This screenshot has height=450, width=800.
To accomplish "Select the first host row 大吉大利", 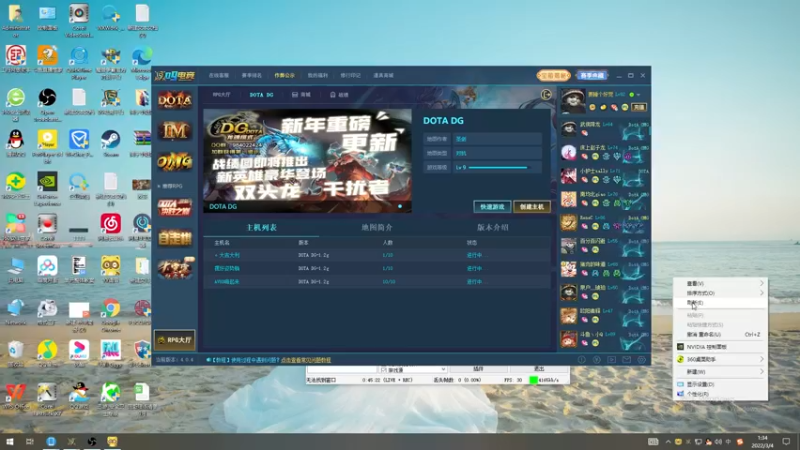I will pos(377,255).
